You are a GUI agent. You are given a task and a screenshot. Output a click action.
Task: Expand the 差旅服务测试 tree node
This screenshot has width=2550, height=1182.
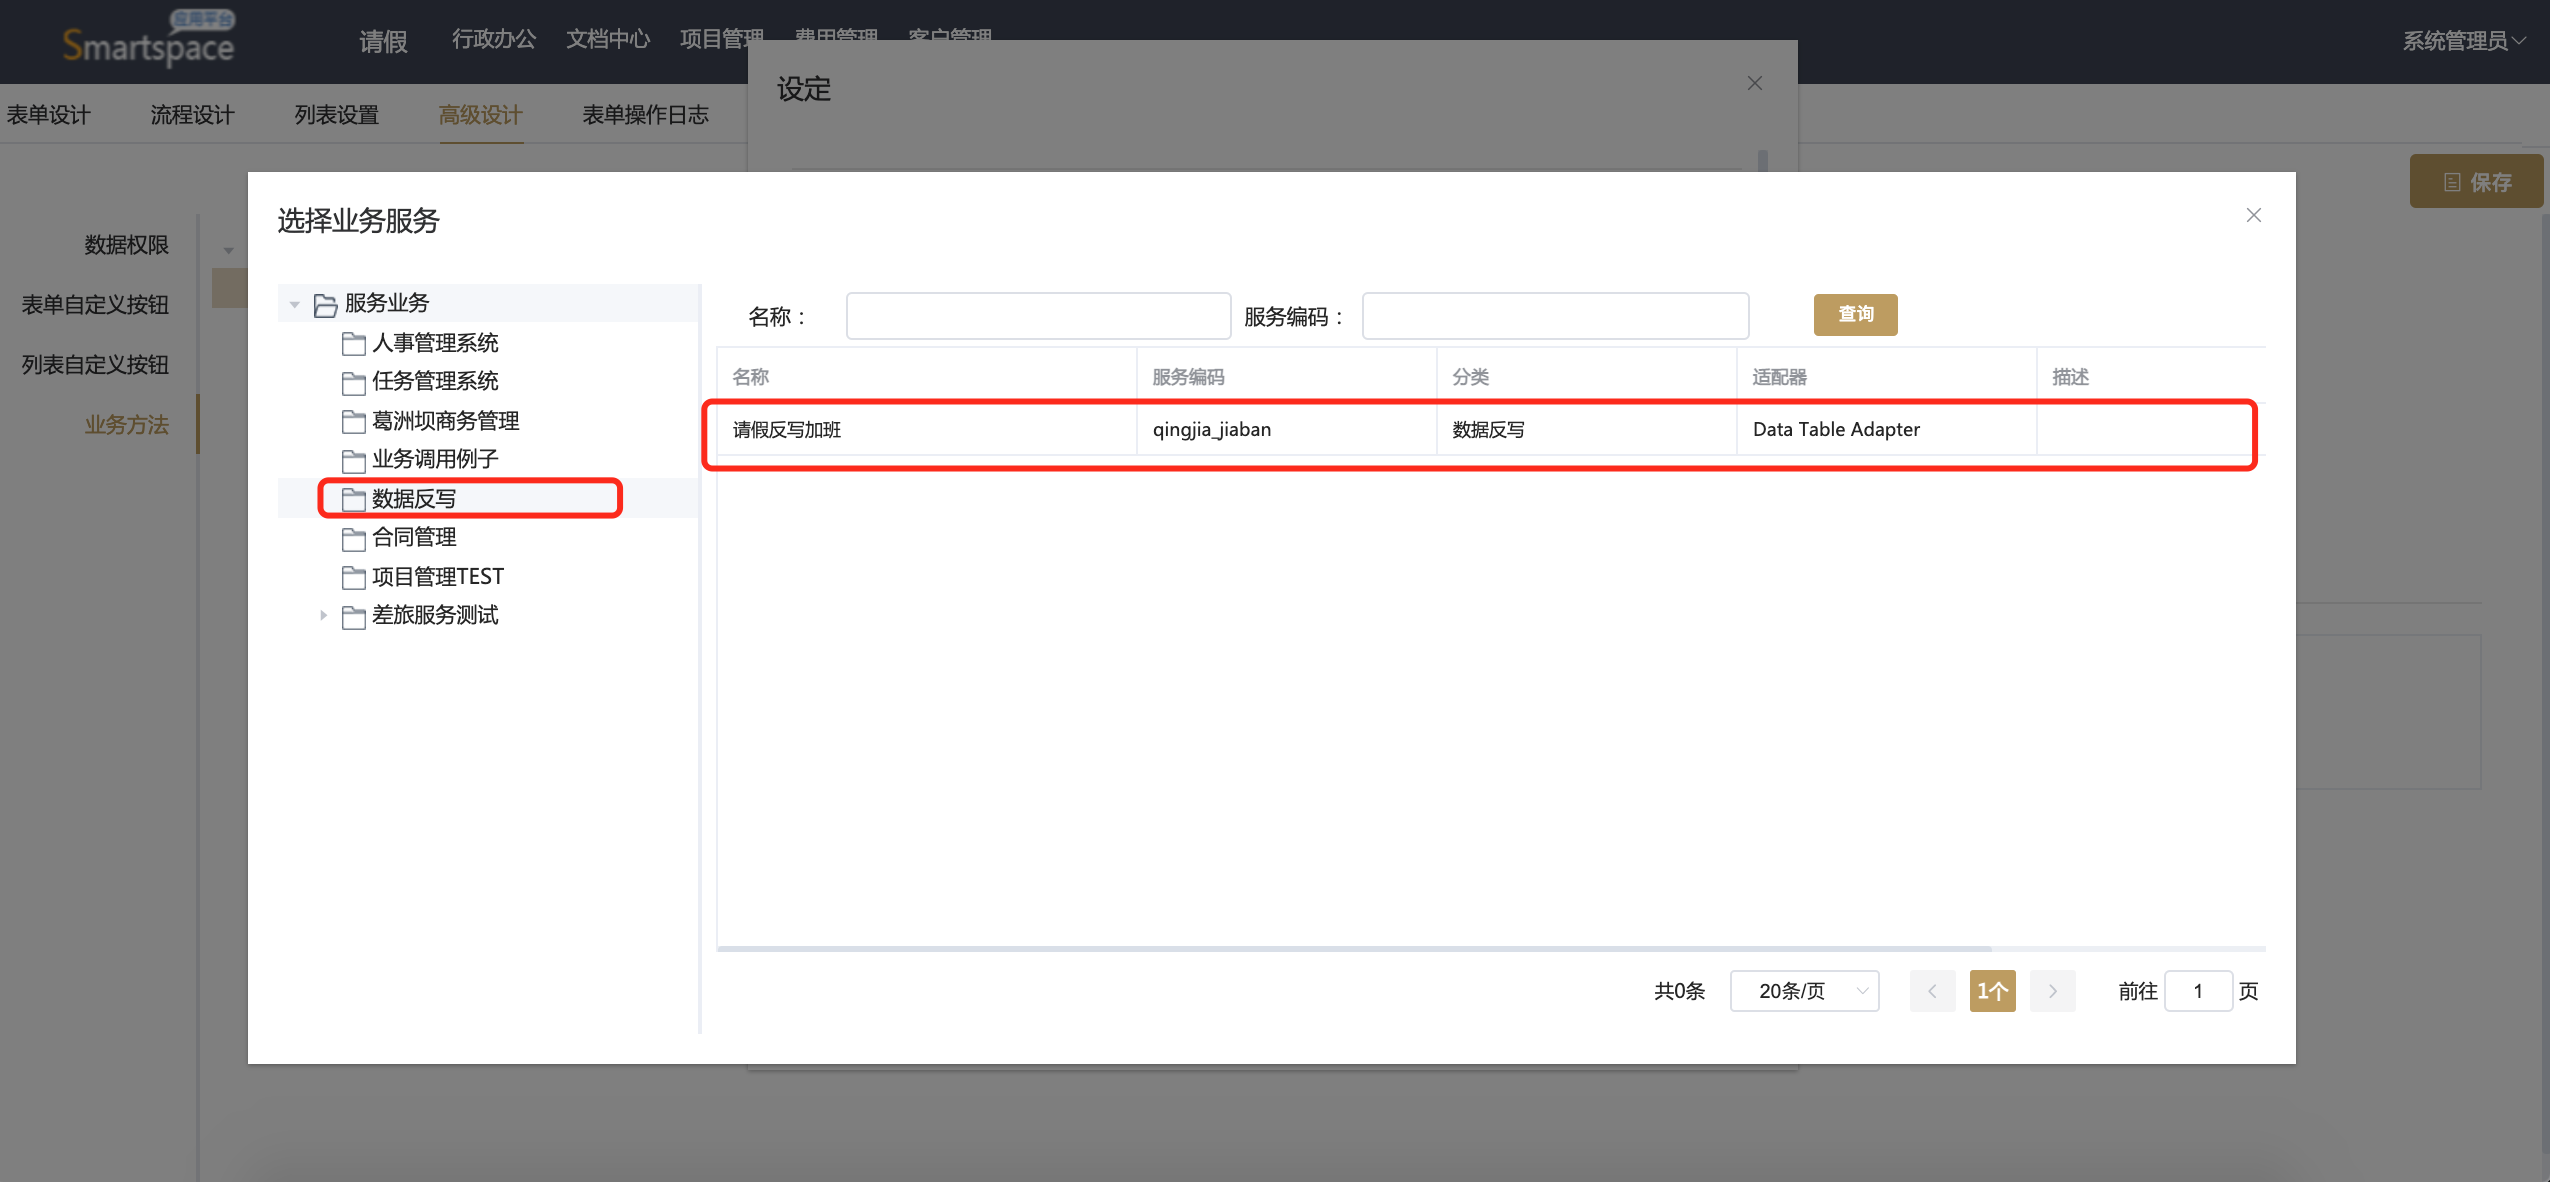[323, 616]
